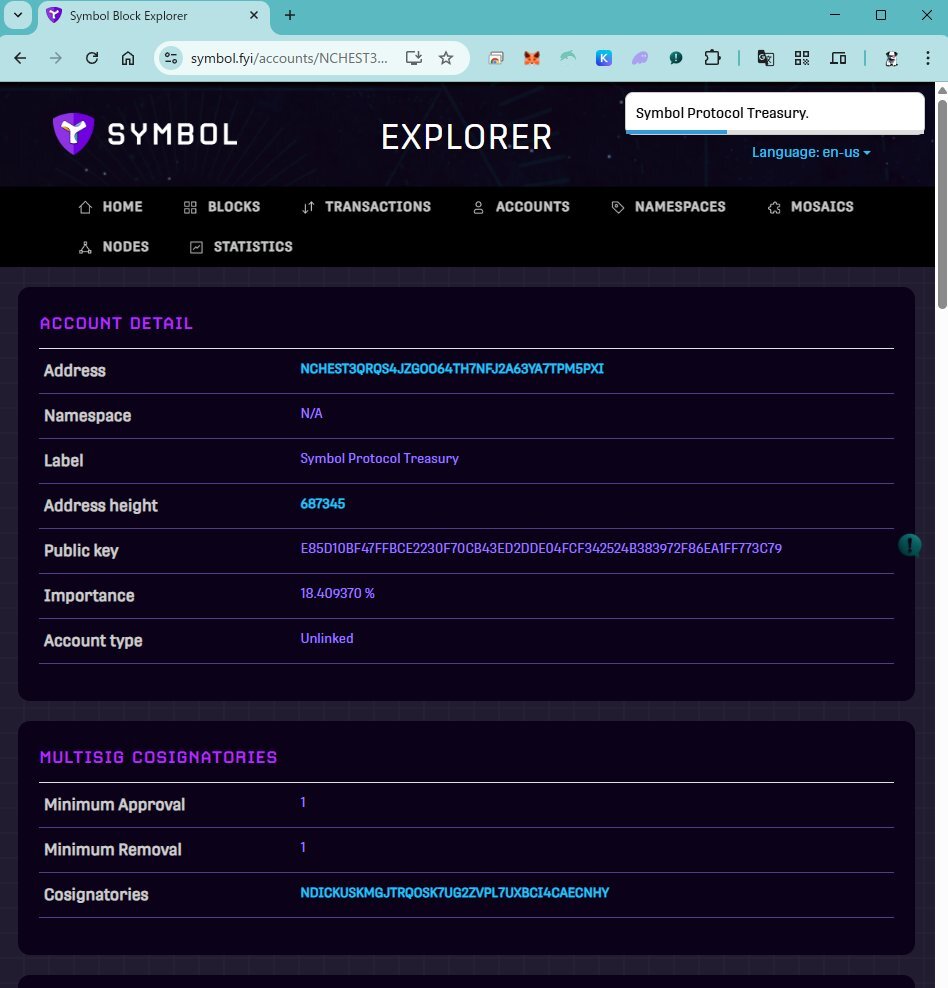Expand the tab search chevron

[18, 15]
